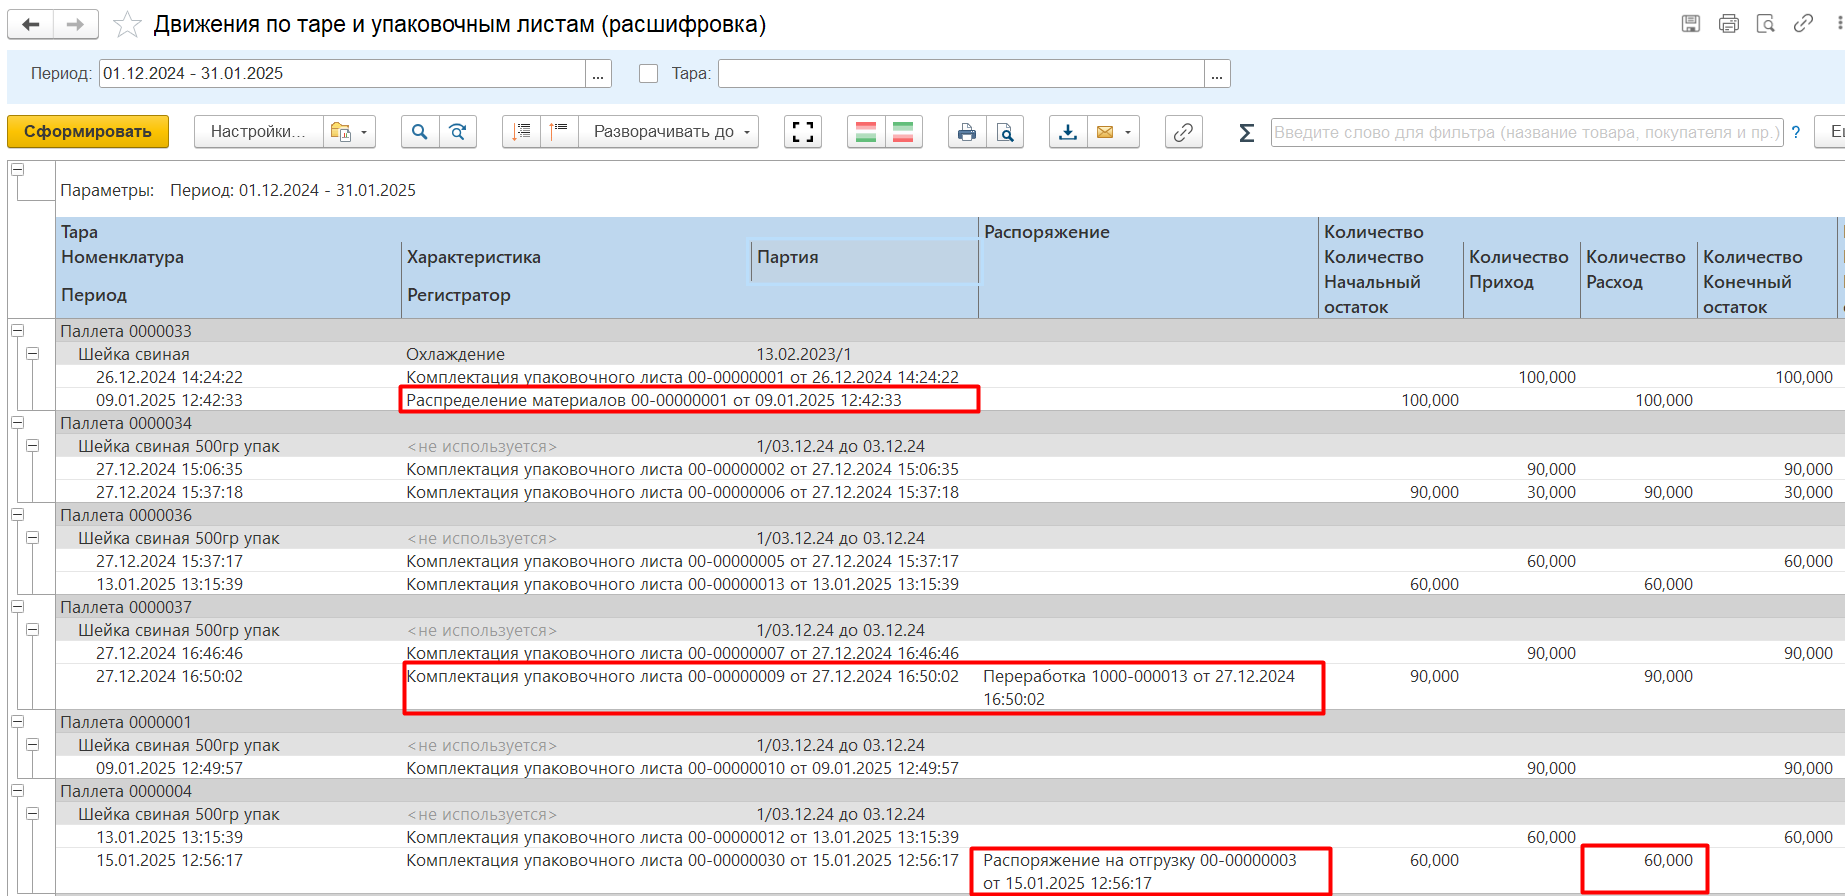Click the printer icon in report toolbar

click(966, 132)
